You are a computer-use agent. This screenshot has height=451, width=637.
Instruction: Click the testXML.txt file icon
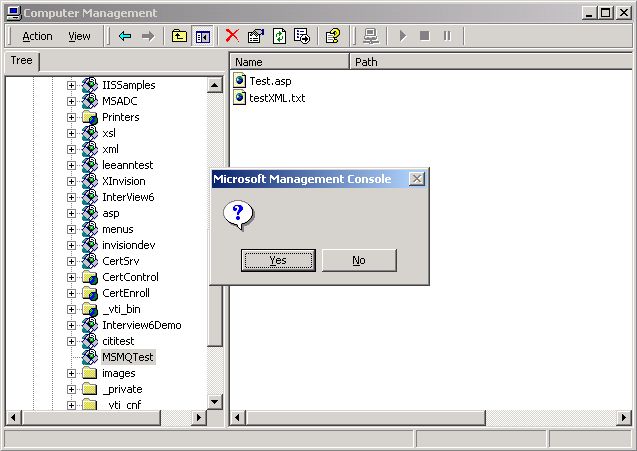(x=240, y=98)
